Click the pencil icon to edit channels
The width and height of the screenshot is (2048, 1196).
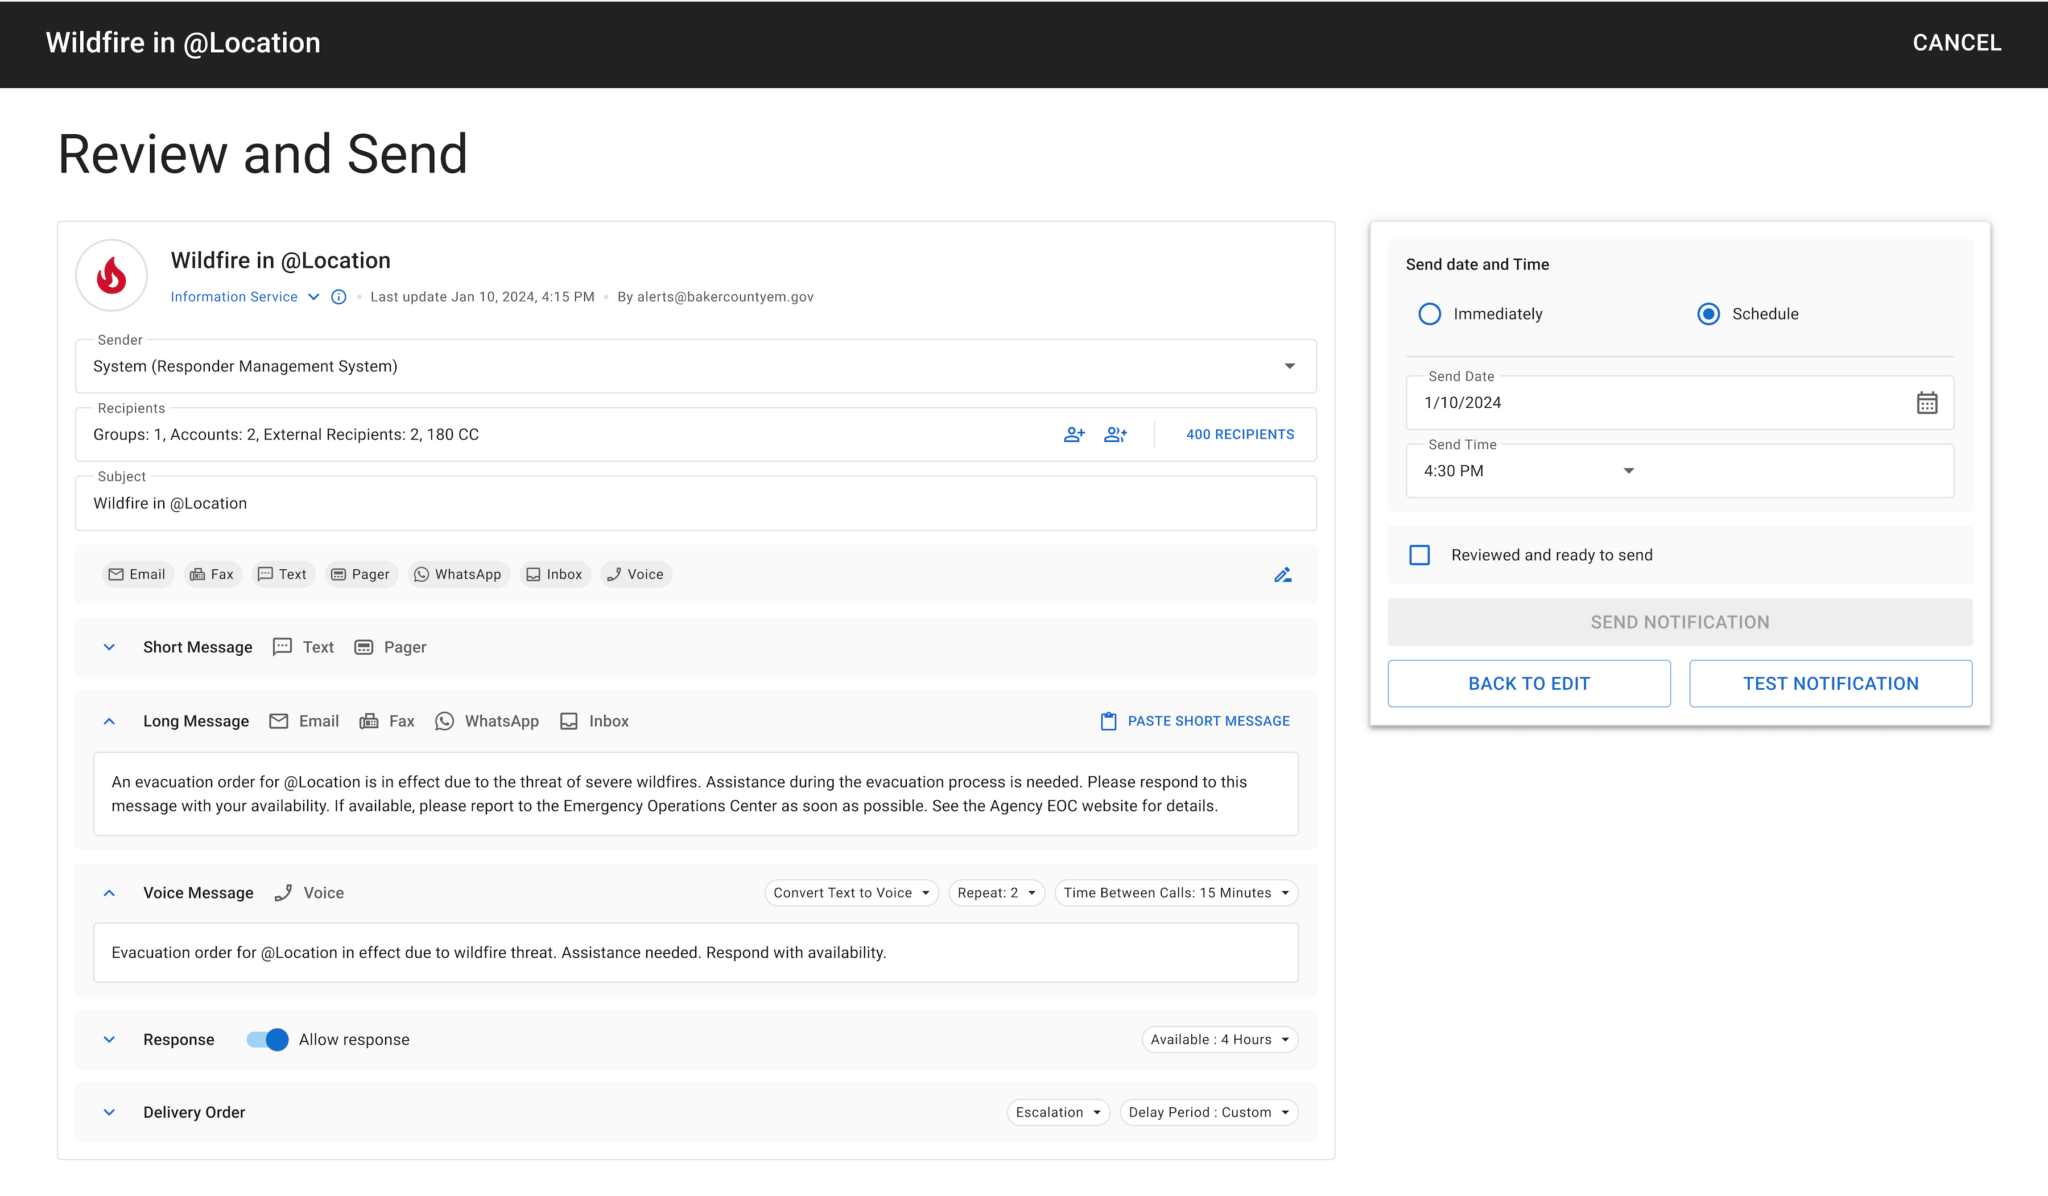[1283, 575]
